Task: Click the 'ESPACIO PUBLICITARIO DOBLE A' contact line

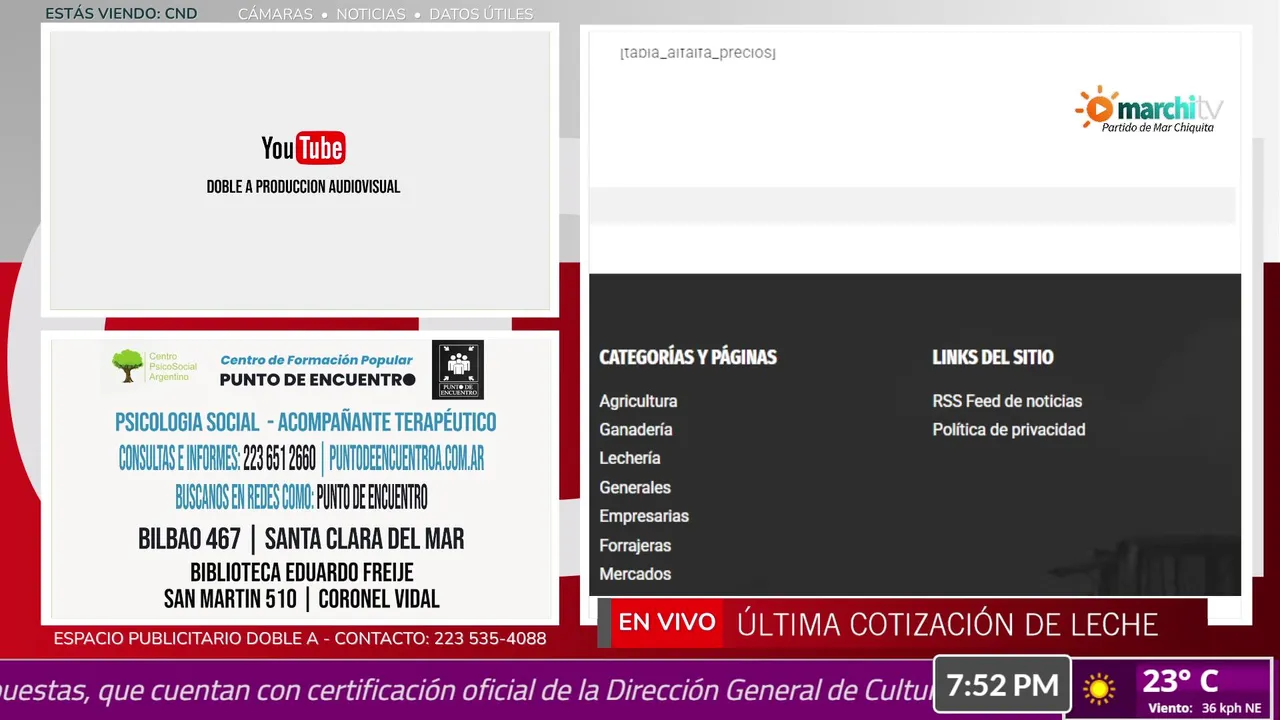Action: [300, 638]
